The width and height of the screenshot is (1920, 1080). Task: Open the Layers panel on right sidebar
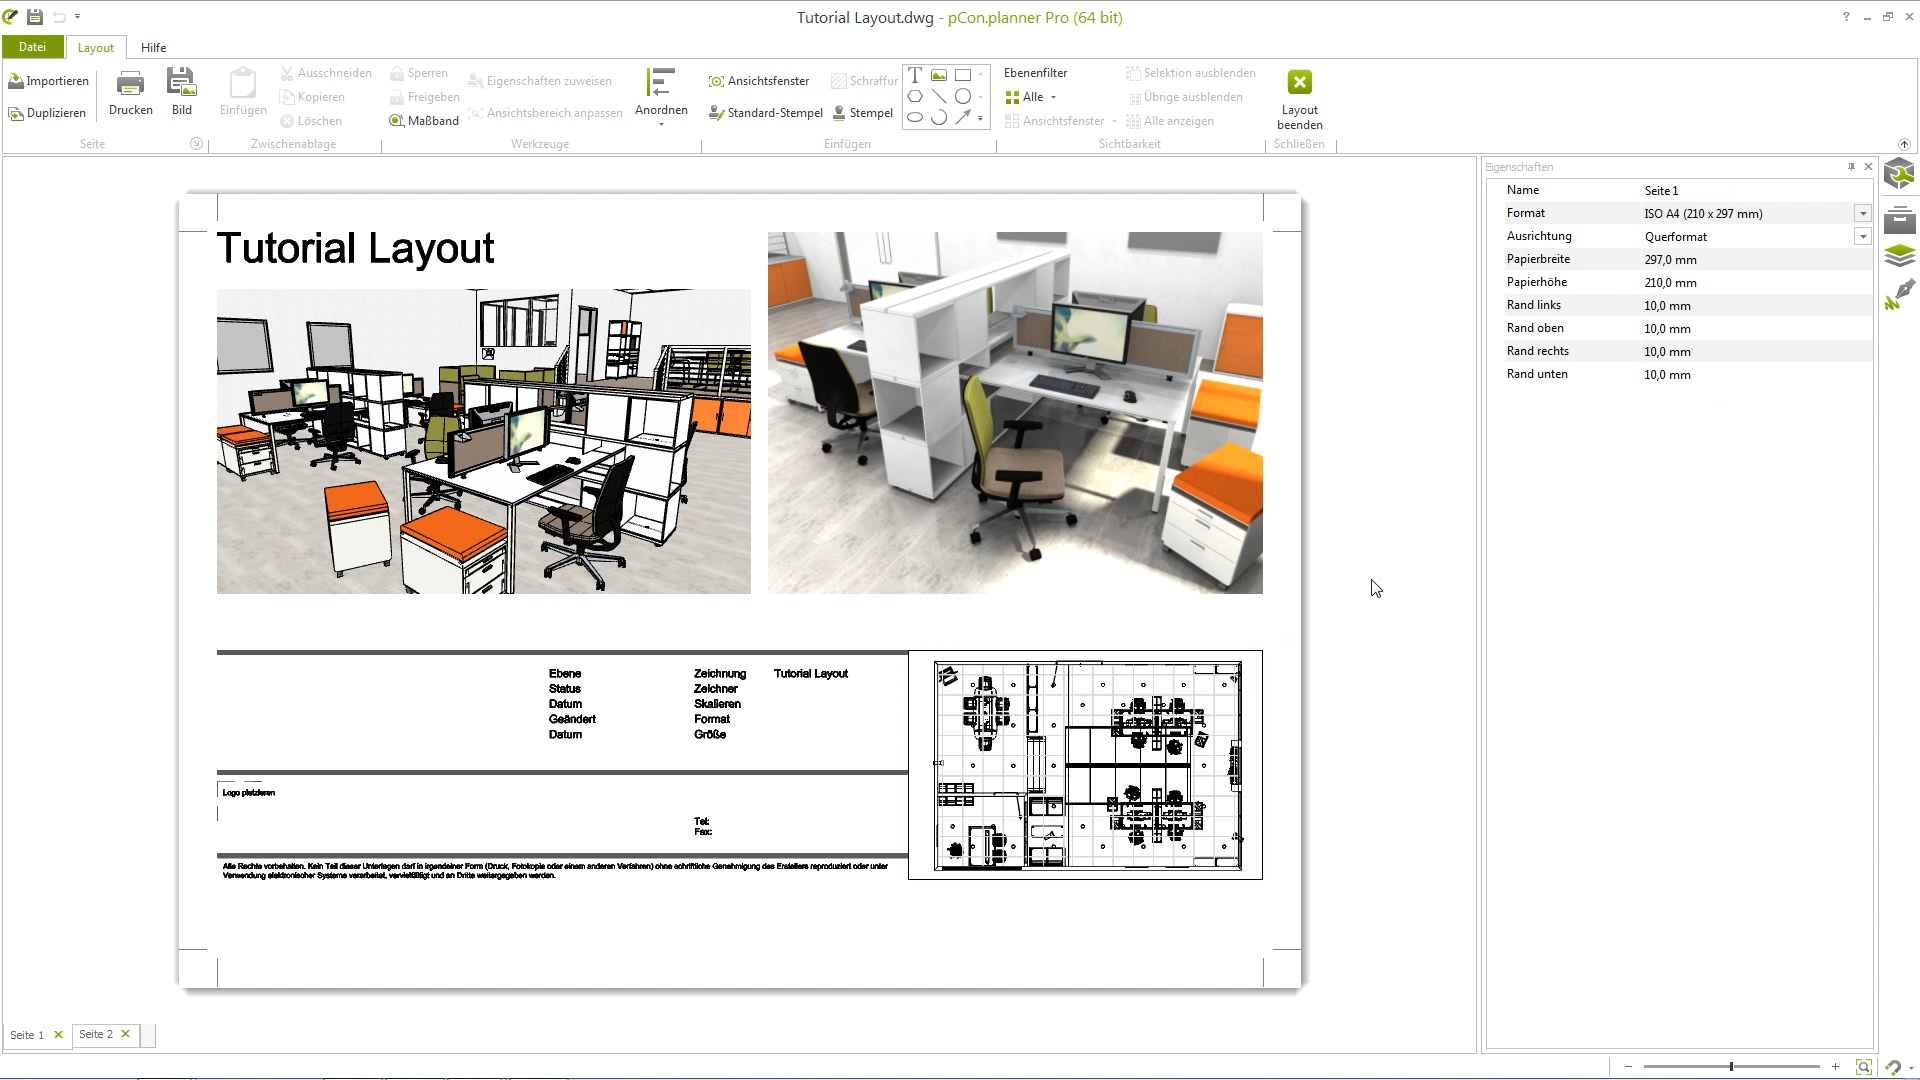(1899, 256)
